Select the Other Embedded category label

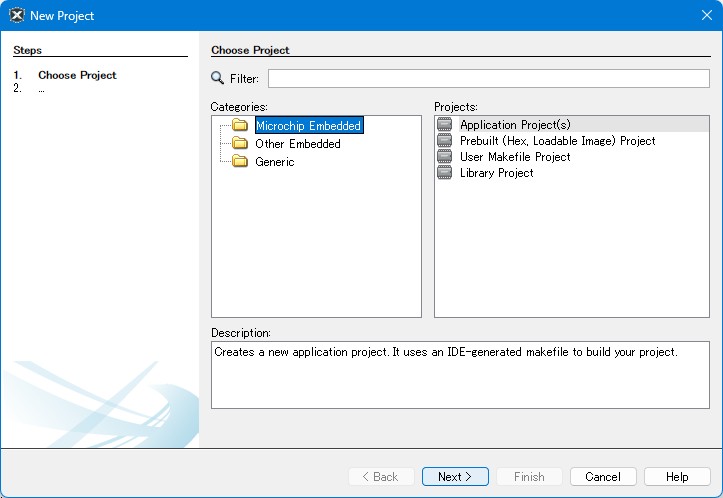click(297, 144)
